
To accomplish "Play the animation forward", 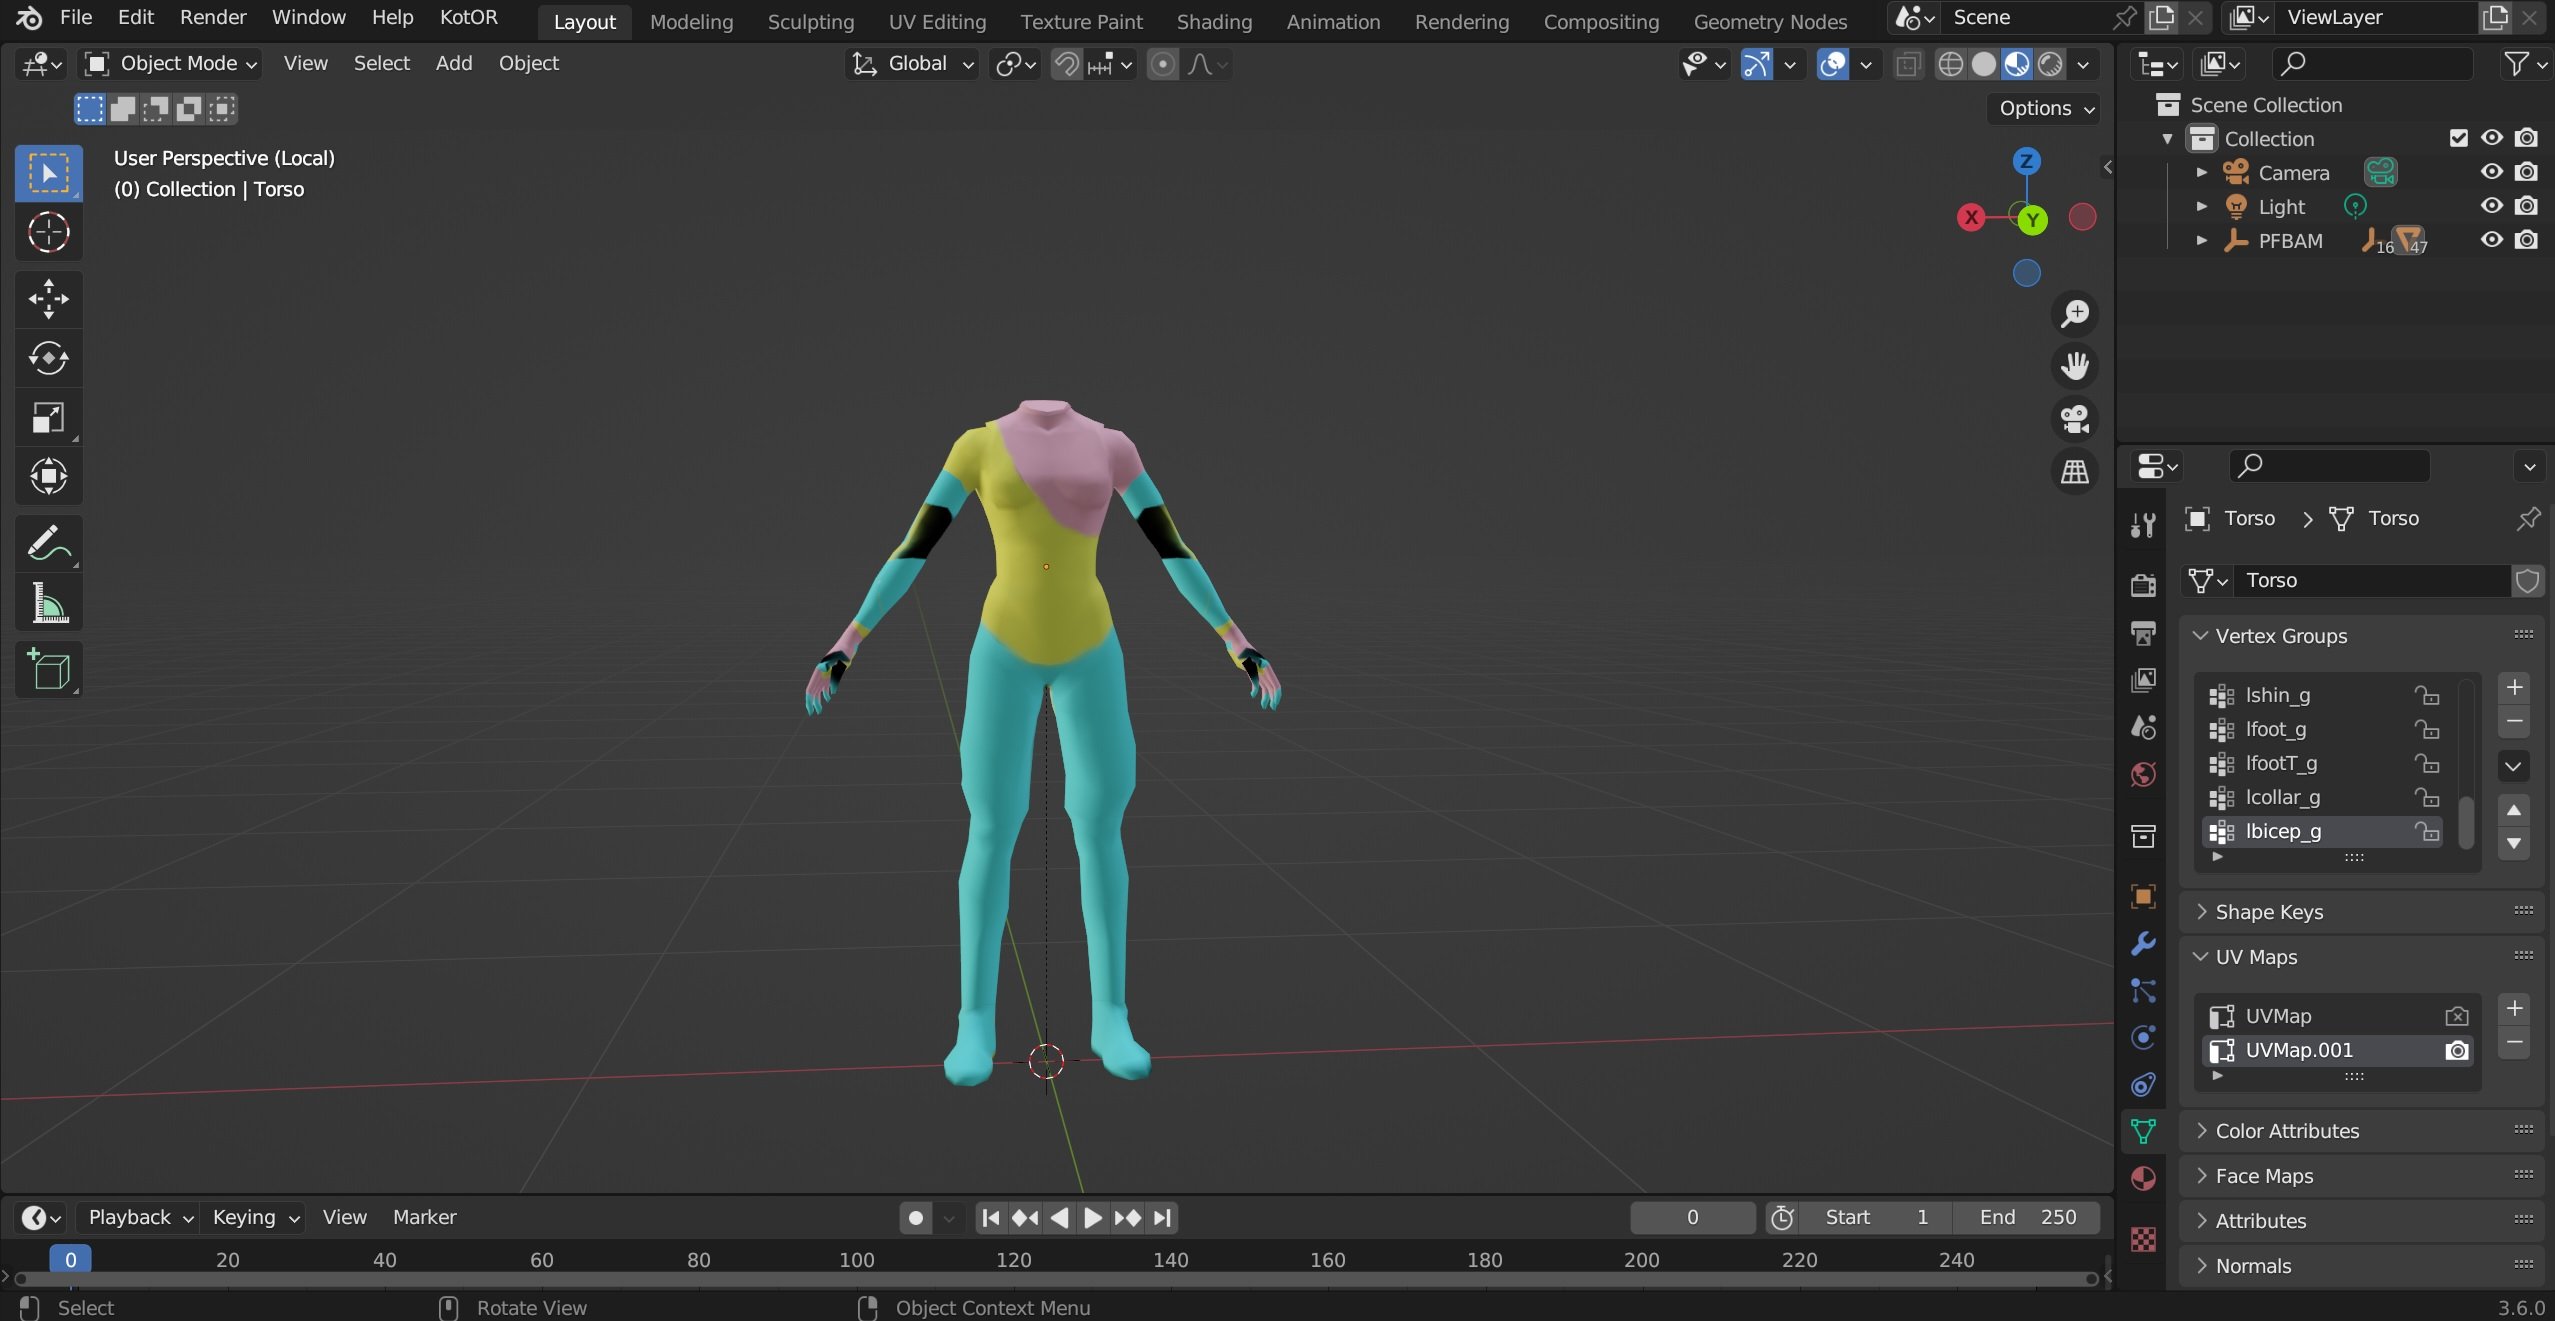I will click(1092, 1217).
